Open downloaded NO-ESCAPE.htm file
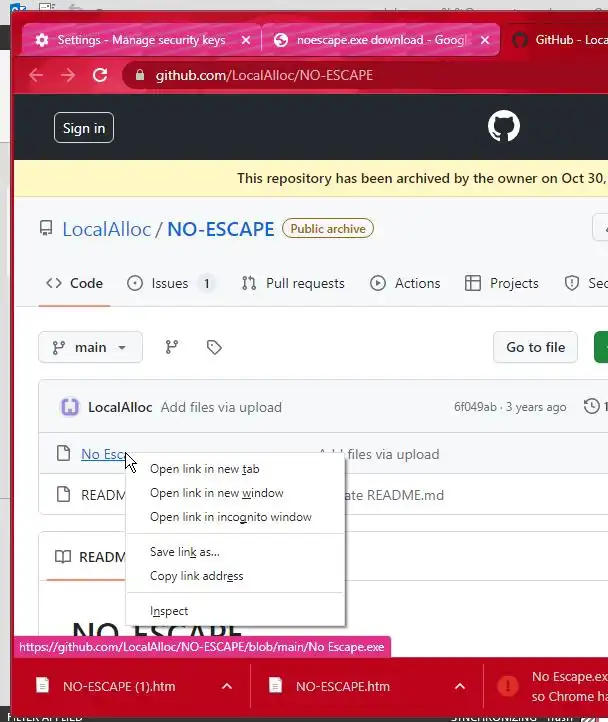 (343, 687)
